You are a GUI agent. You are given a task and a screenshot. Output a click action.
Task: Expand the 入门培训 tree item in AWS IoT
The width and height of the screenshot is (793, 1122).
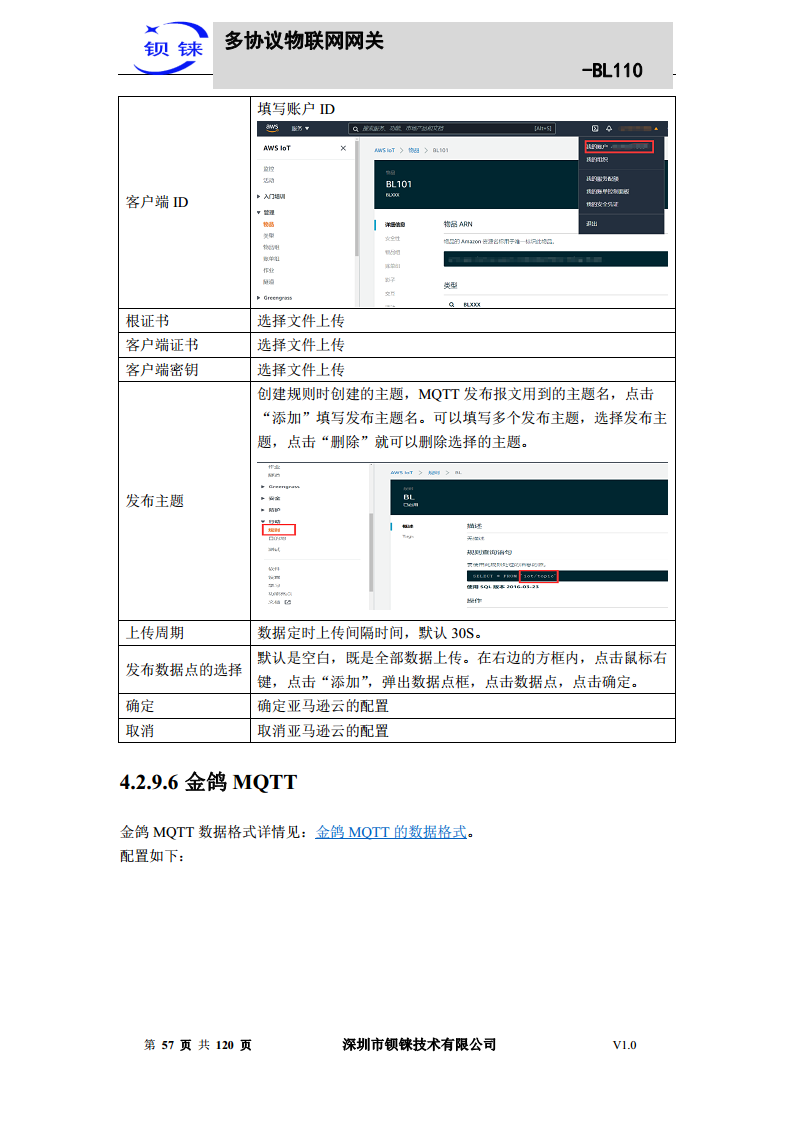point(271,196)
